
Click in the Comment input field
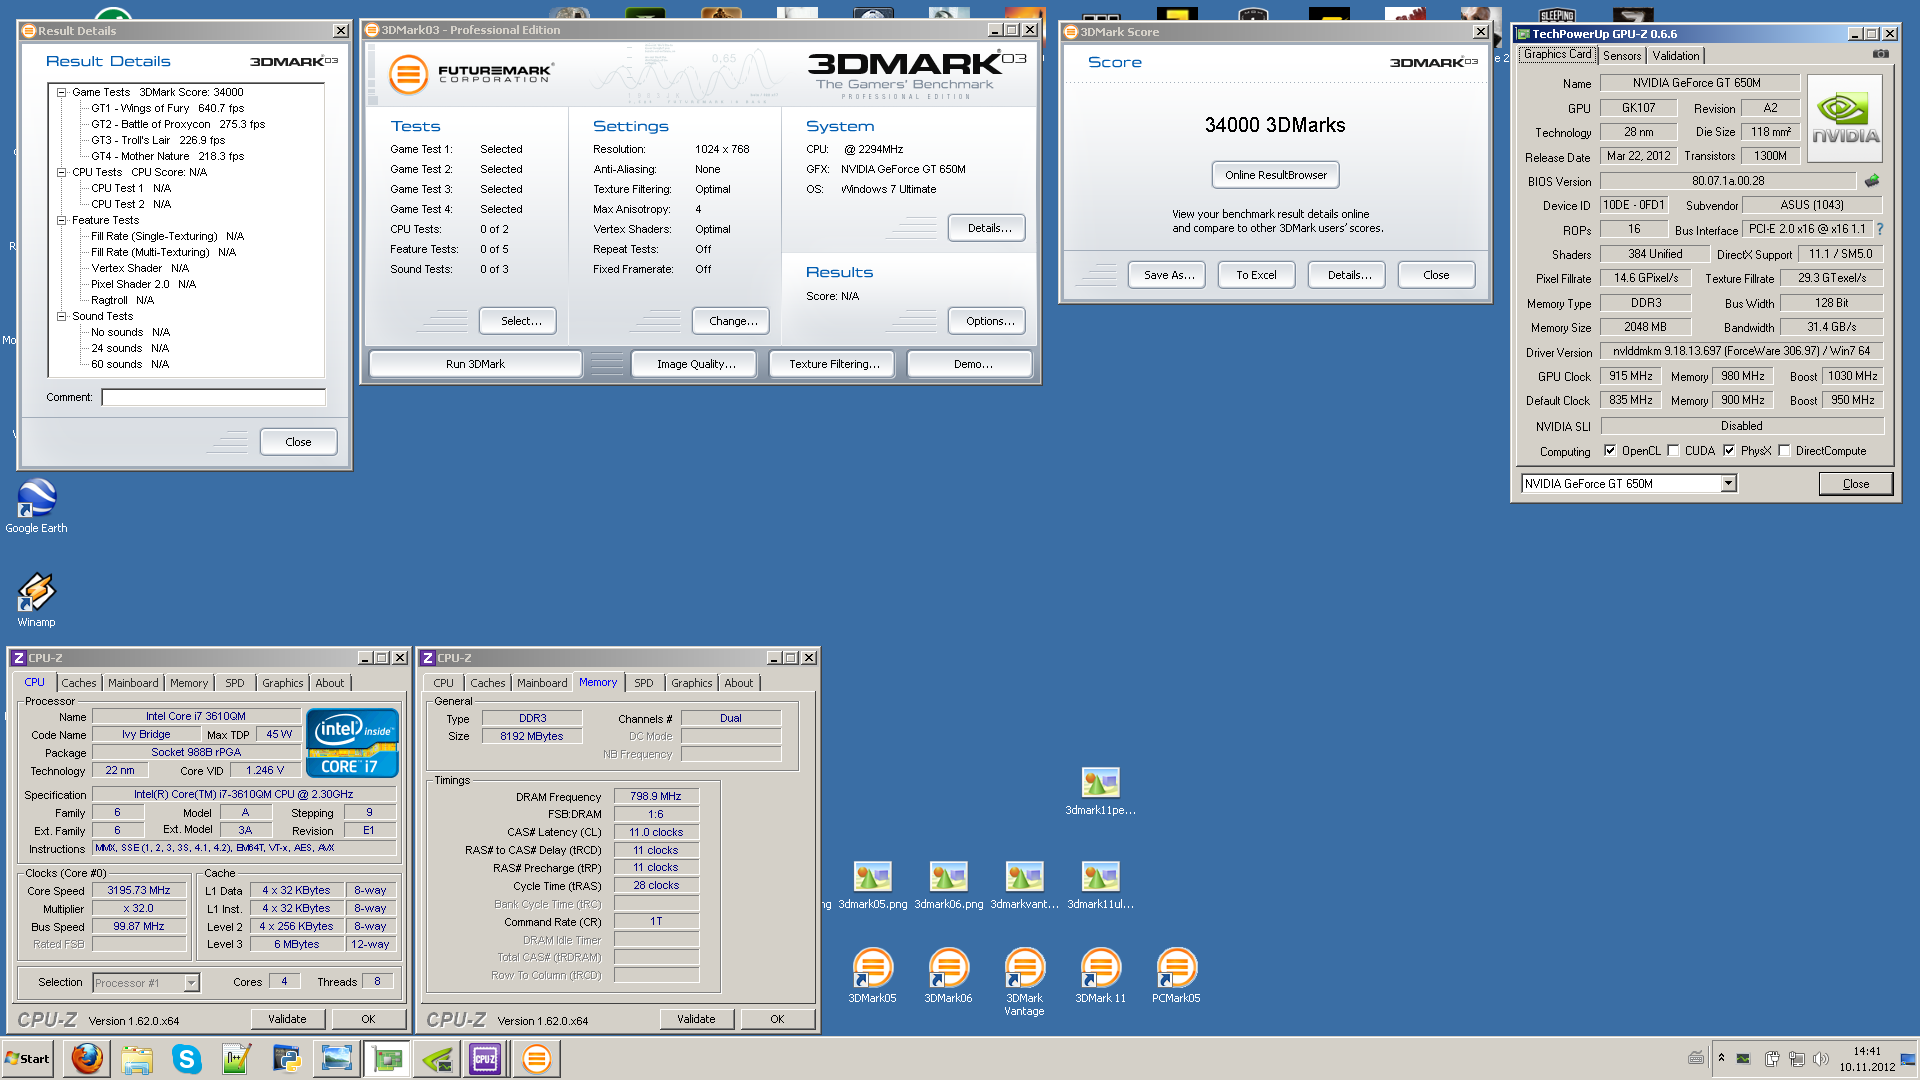[214, 397]
